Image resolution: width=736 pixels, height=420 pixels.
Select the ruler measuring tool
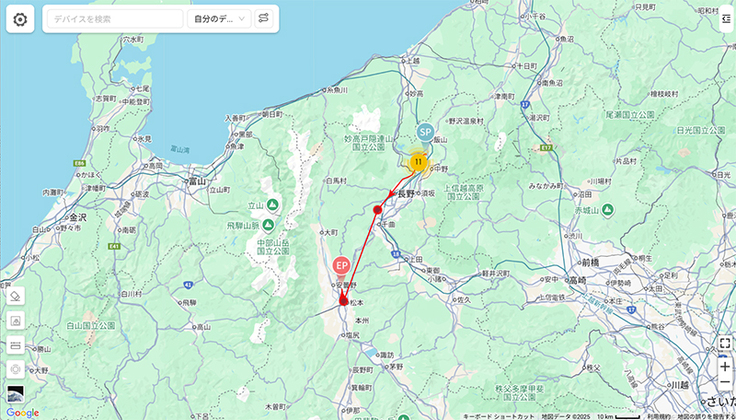[x=15, y=345]
